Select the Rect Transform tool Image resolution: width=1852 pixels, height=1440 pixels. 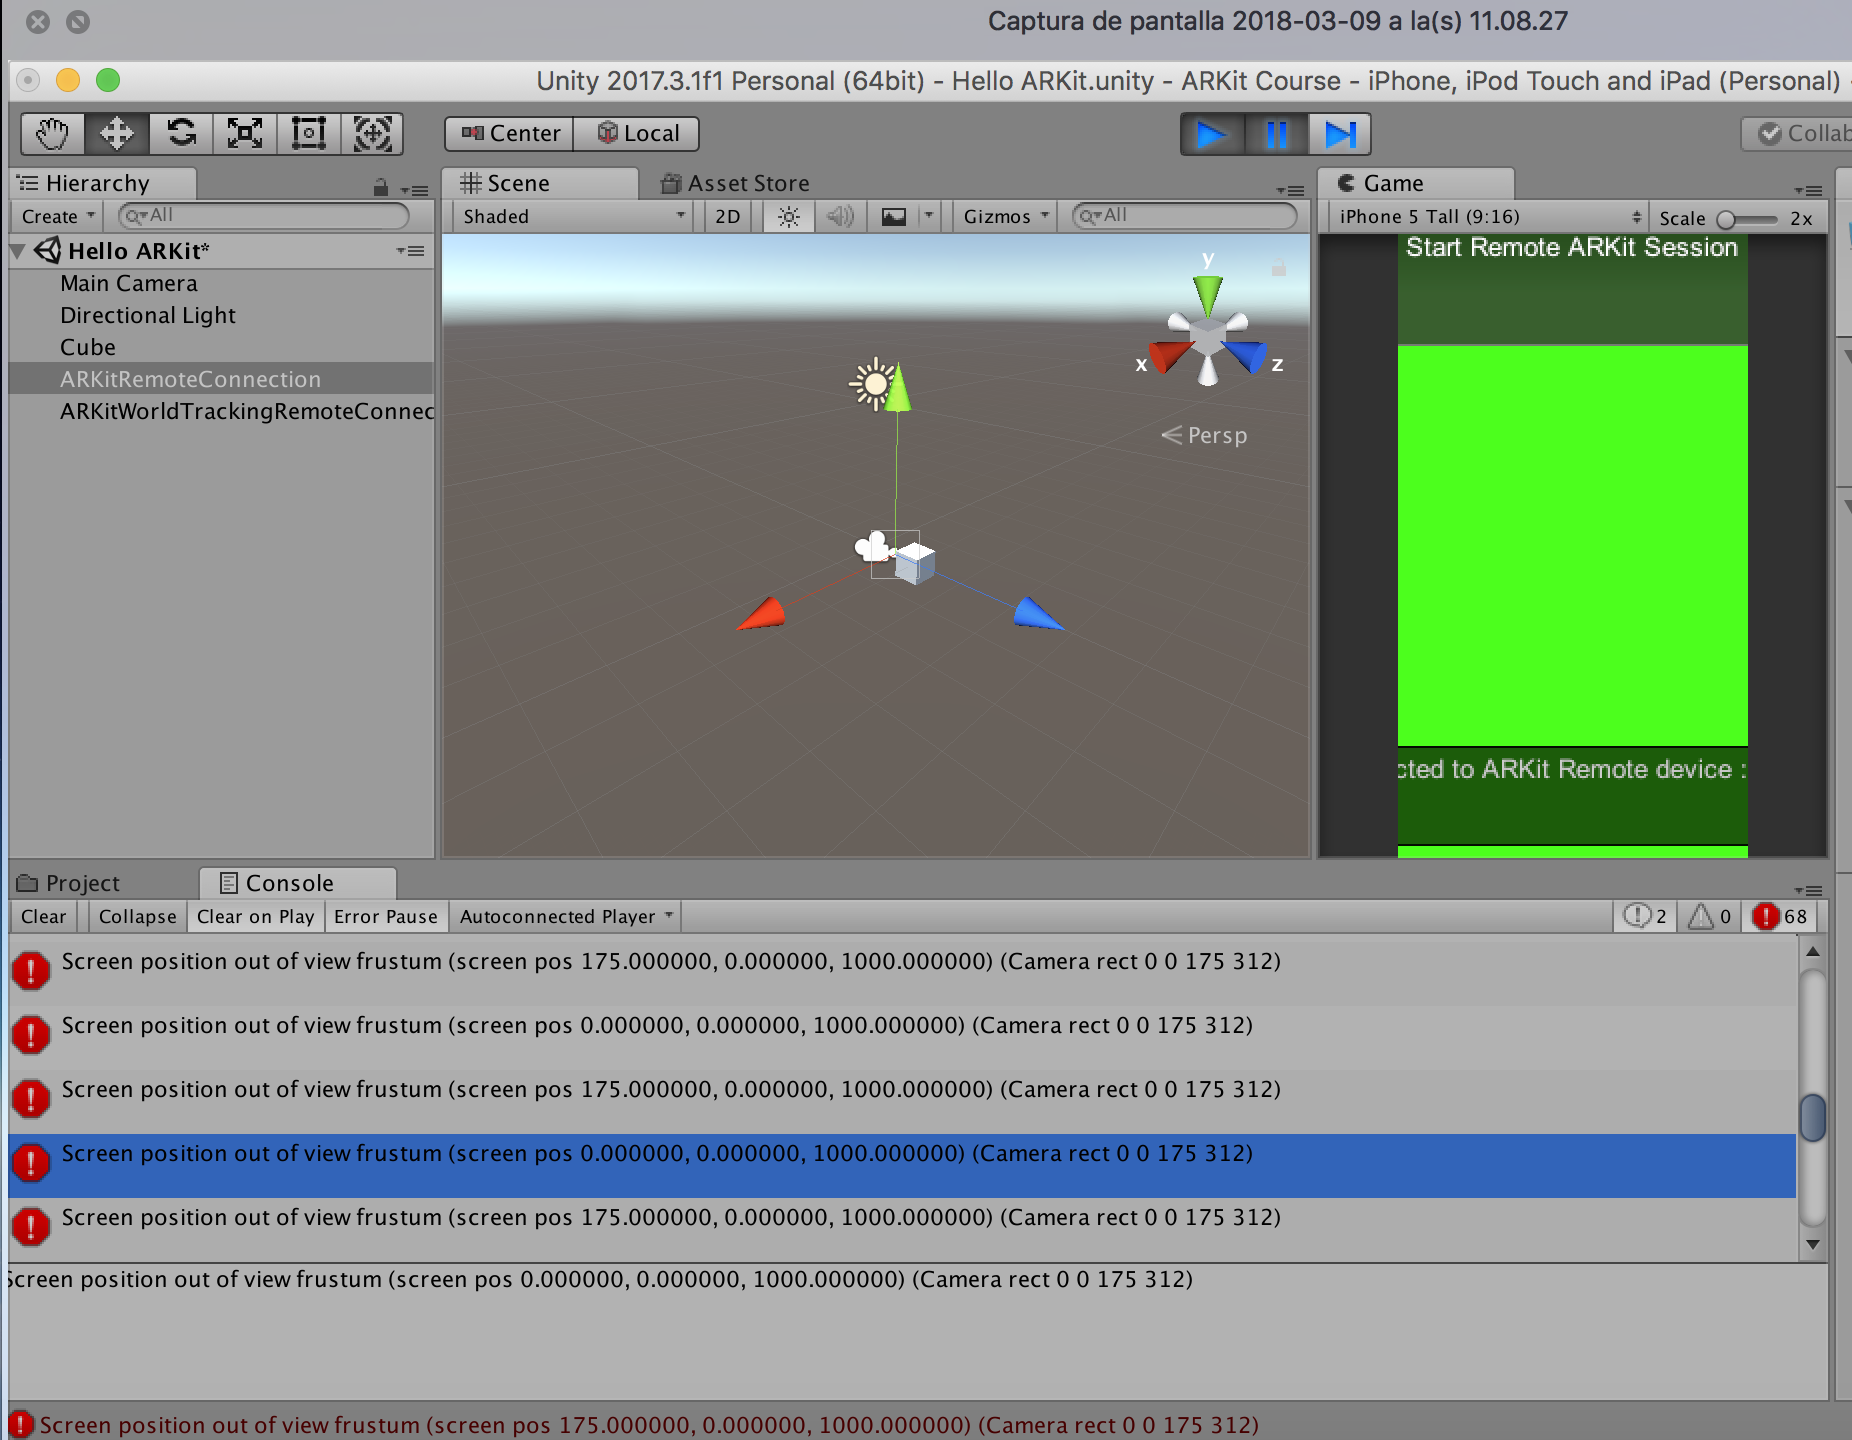point(308,134)
